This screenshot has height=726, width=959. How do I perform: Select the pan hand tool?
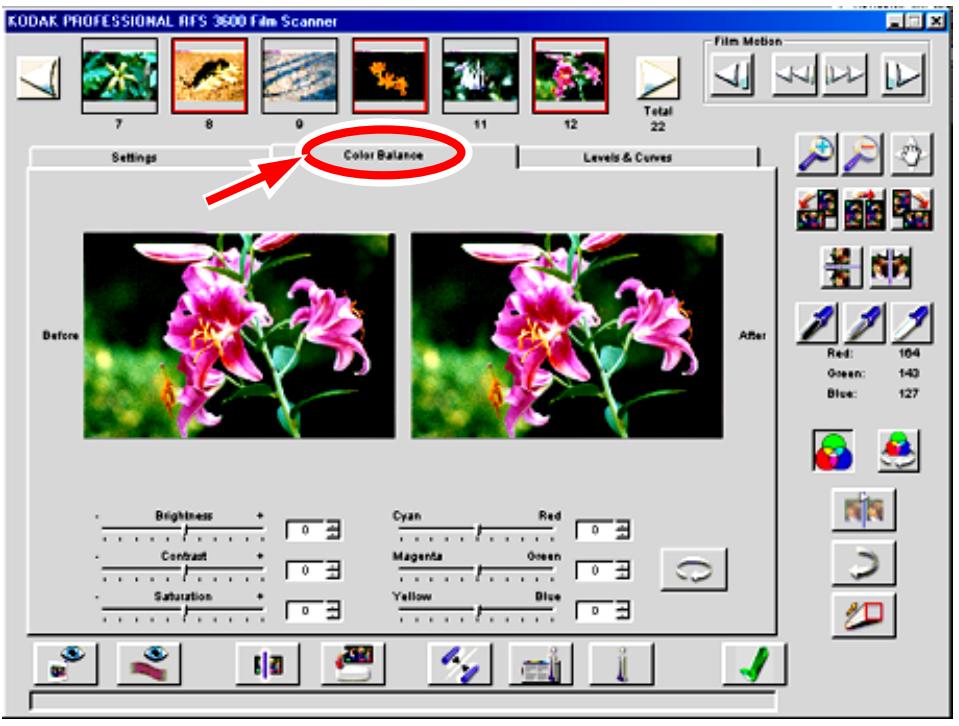(x=911, y=154)
